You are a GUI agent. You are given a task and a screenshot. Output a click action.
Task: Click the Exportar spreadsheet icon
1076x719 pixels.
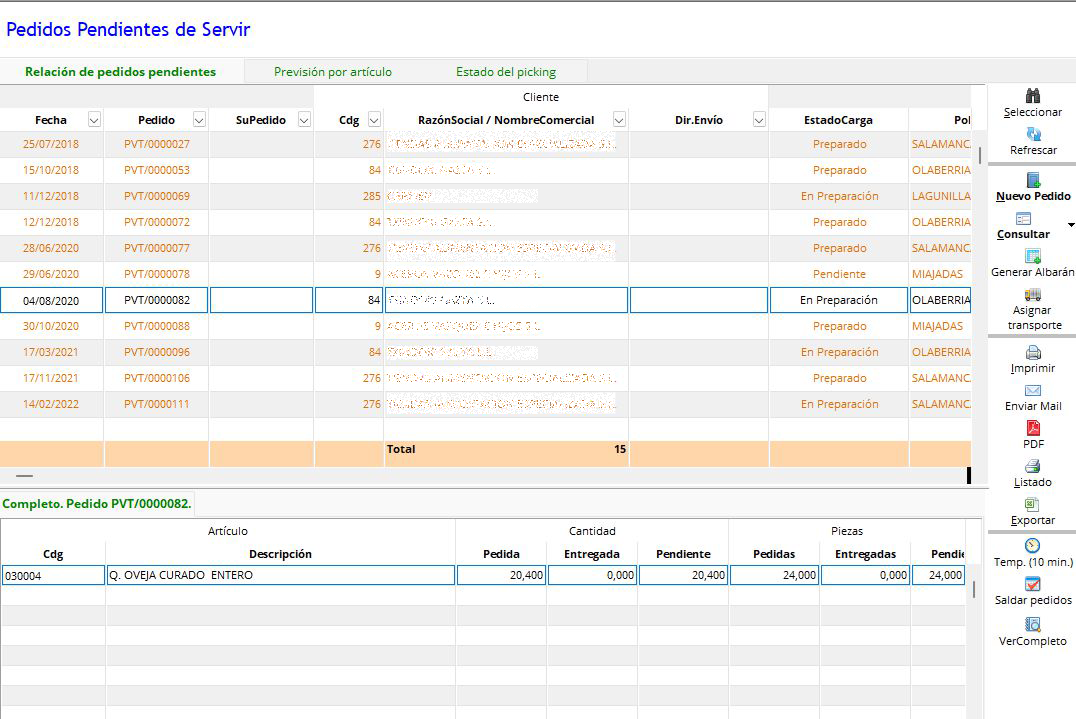tap(1033, 505)
